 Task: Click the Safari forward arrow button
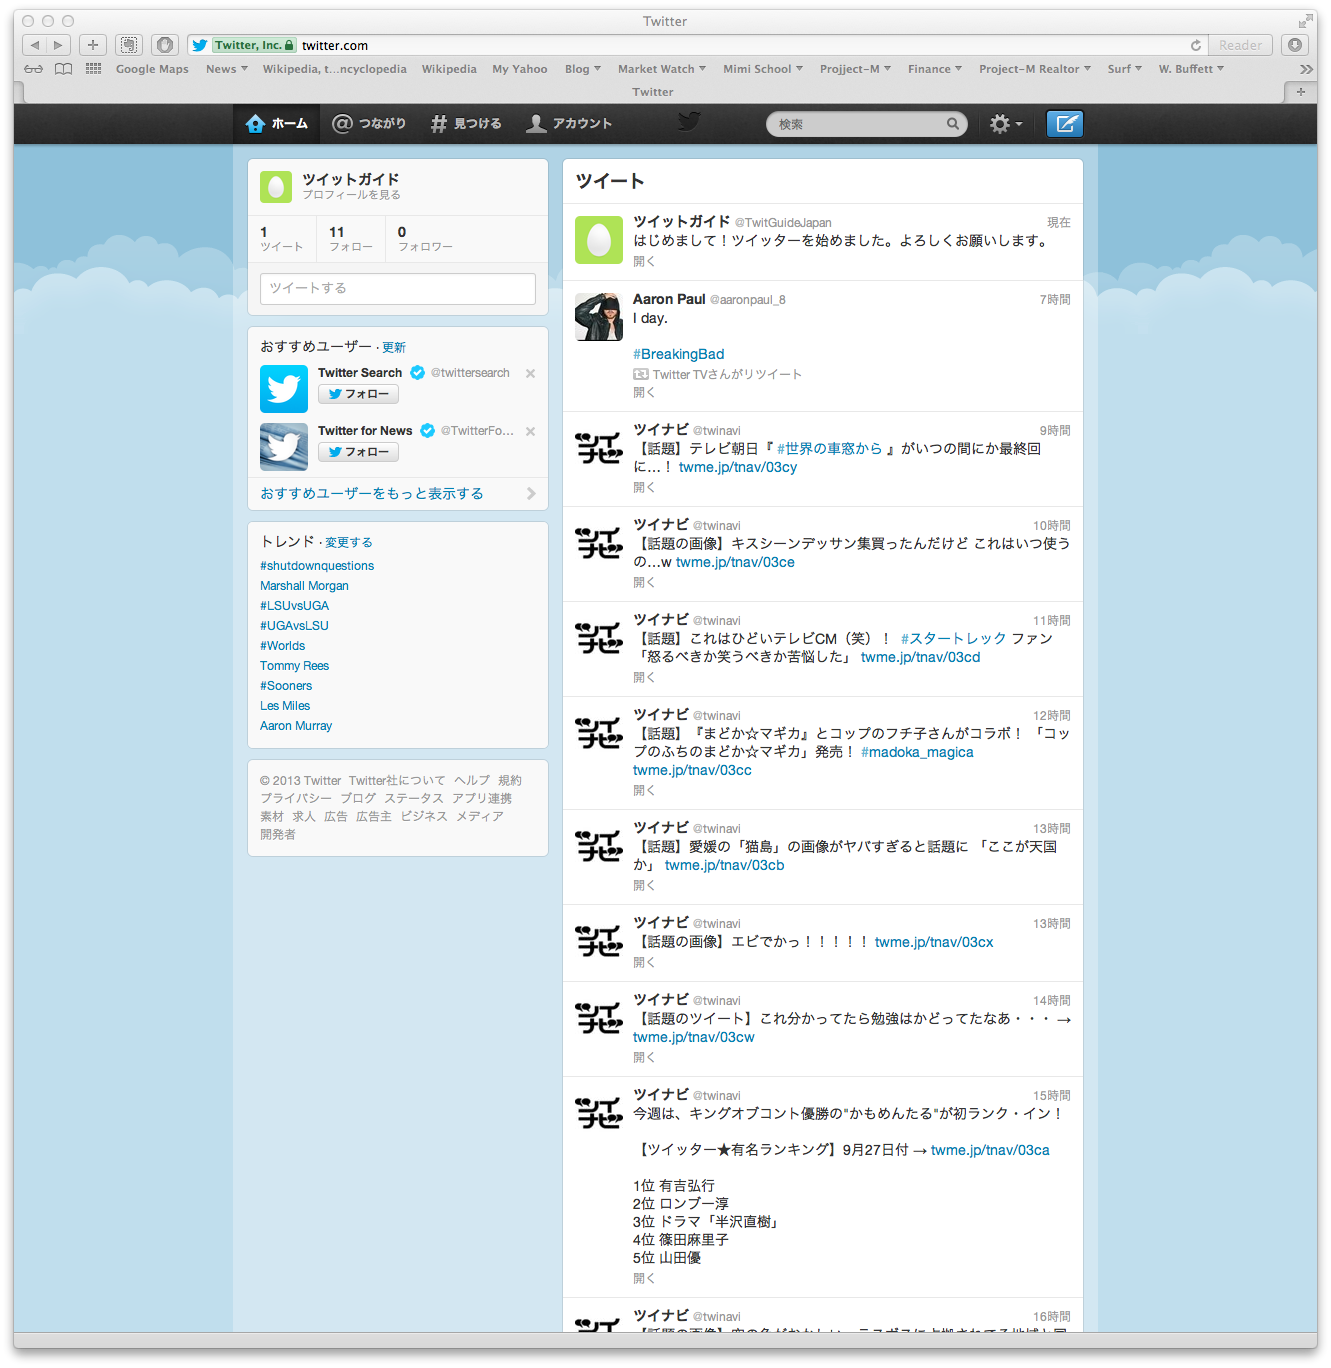coord(58,45)
